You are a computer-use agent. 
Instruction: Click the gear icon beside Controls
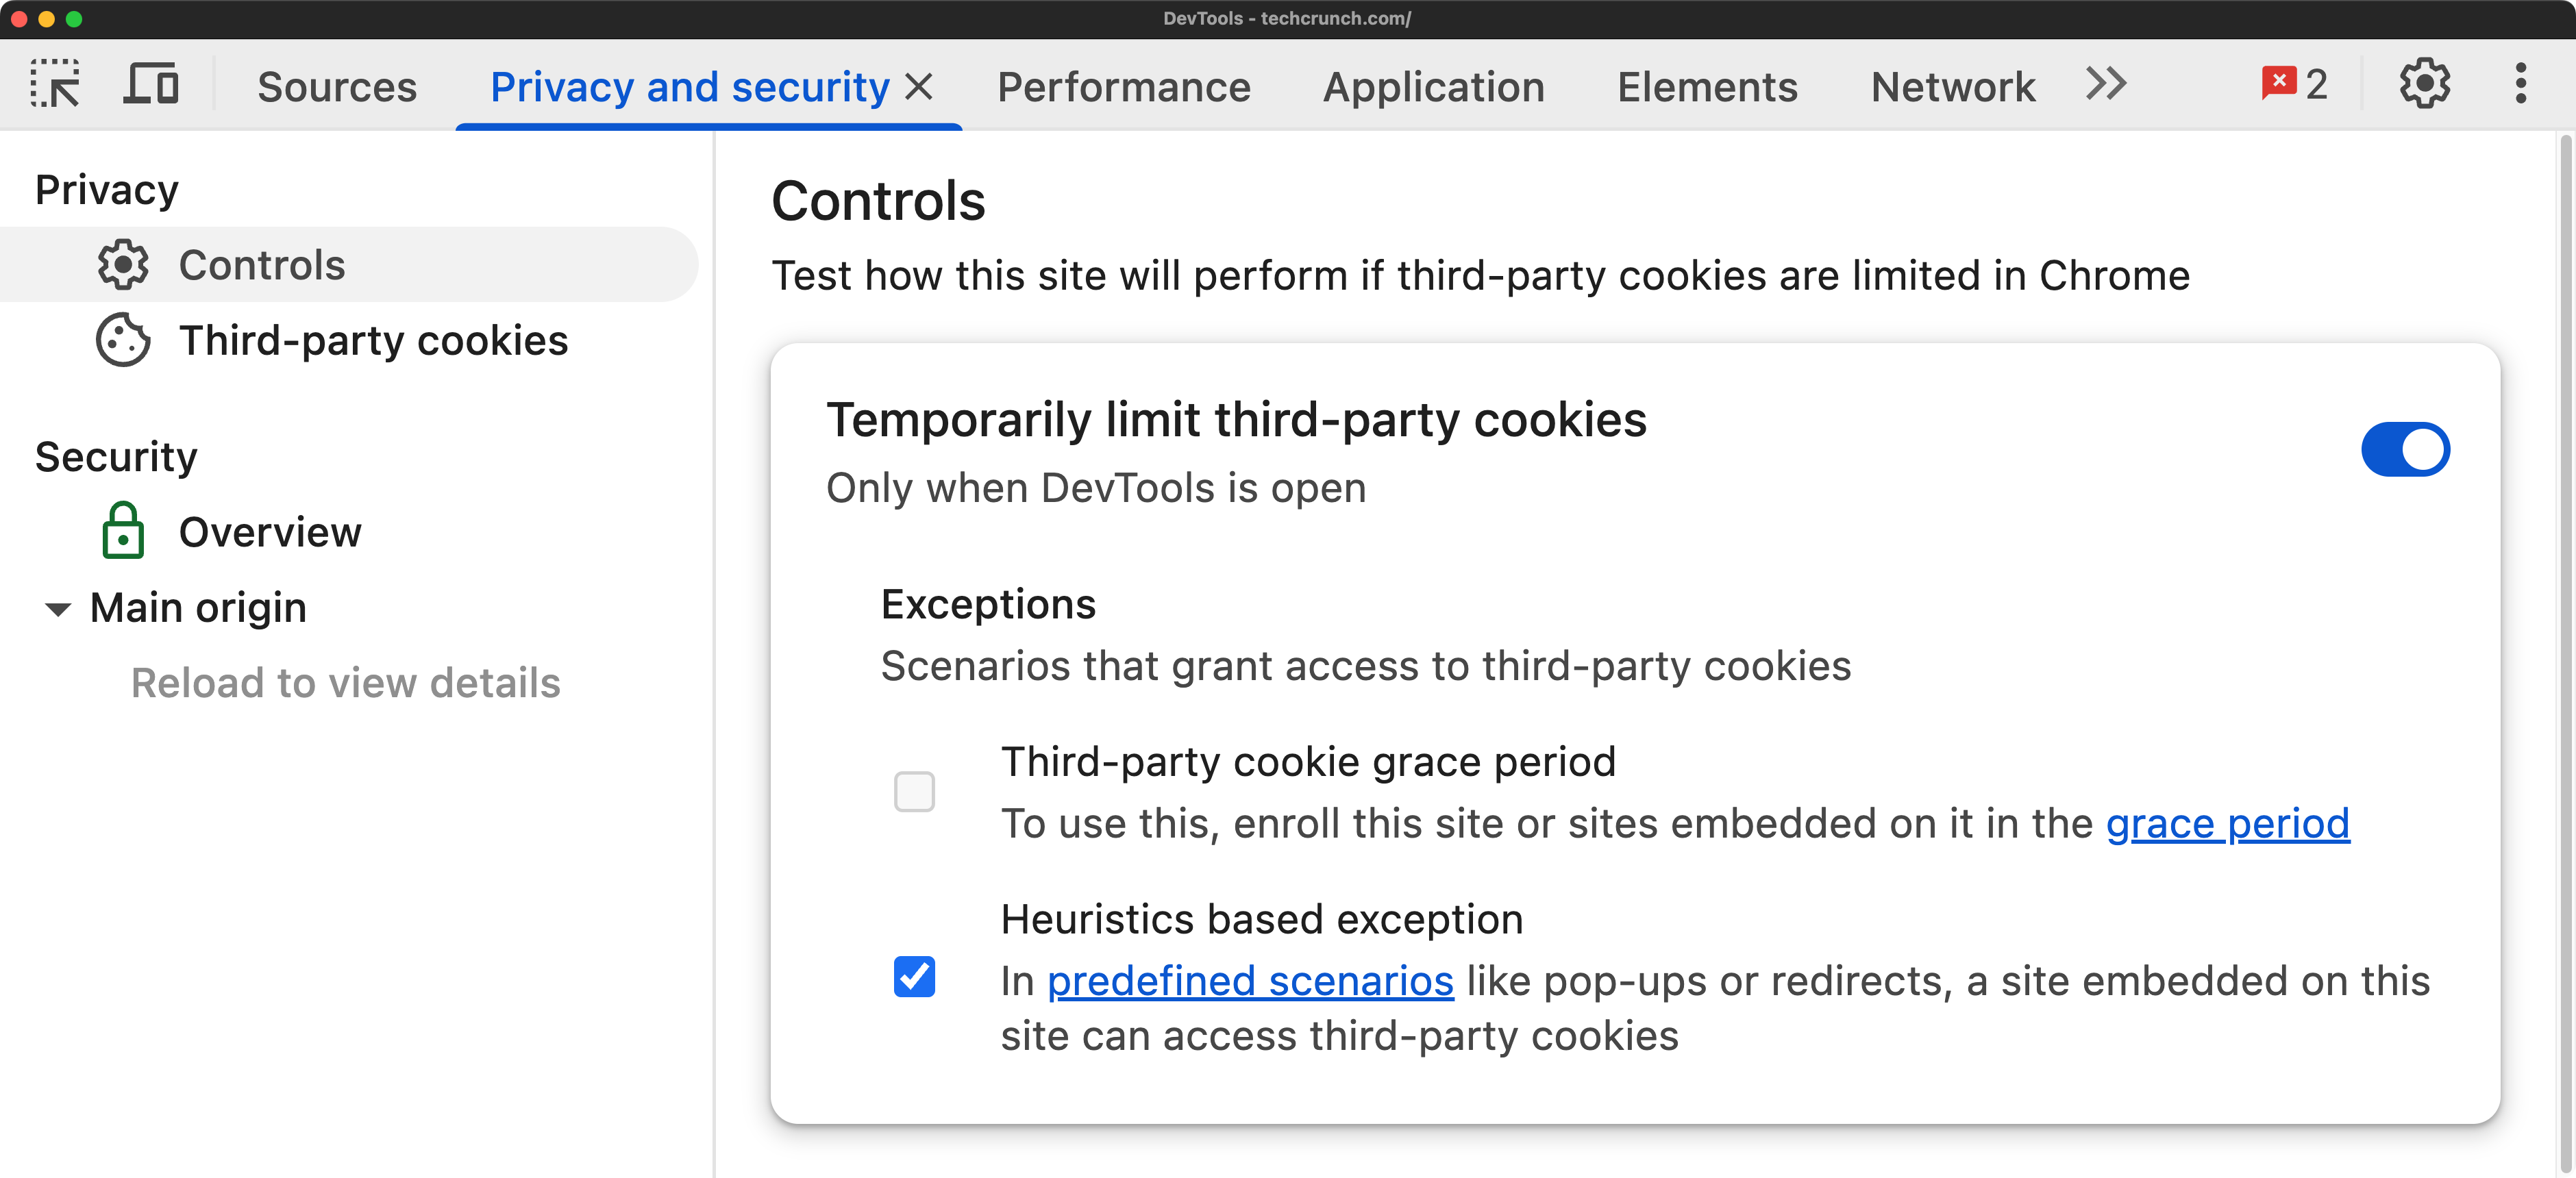(x=123, y=265)
